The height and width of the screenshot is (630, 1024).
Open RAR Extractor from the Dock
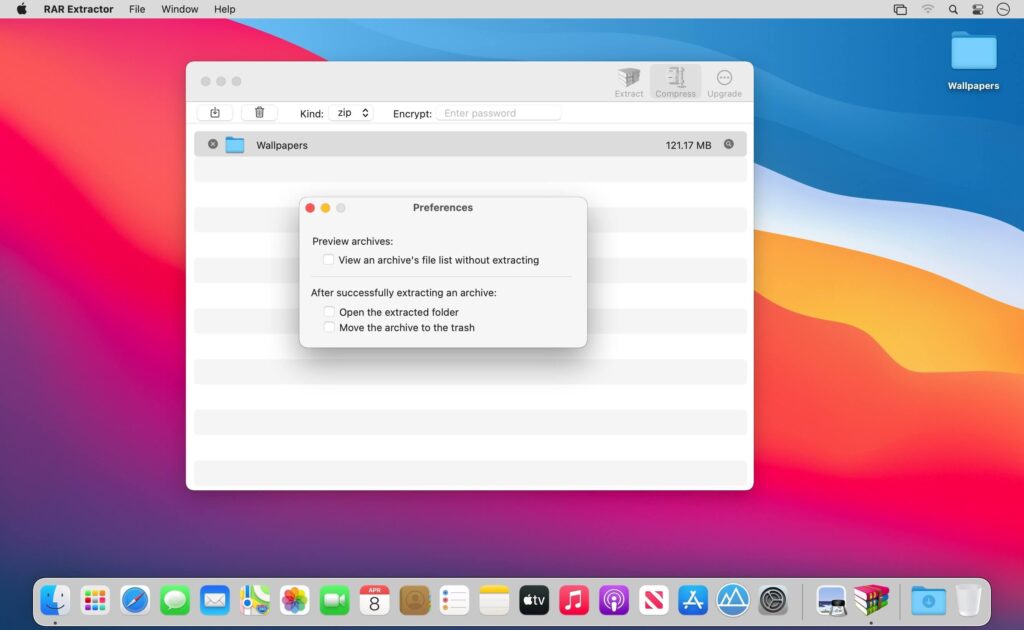(x=832, y=600)
